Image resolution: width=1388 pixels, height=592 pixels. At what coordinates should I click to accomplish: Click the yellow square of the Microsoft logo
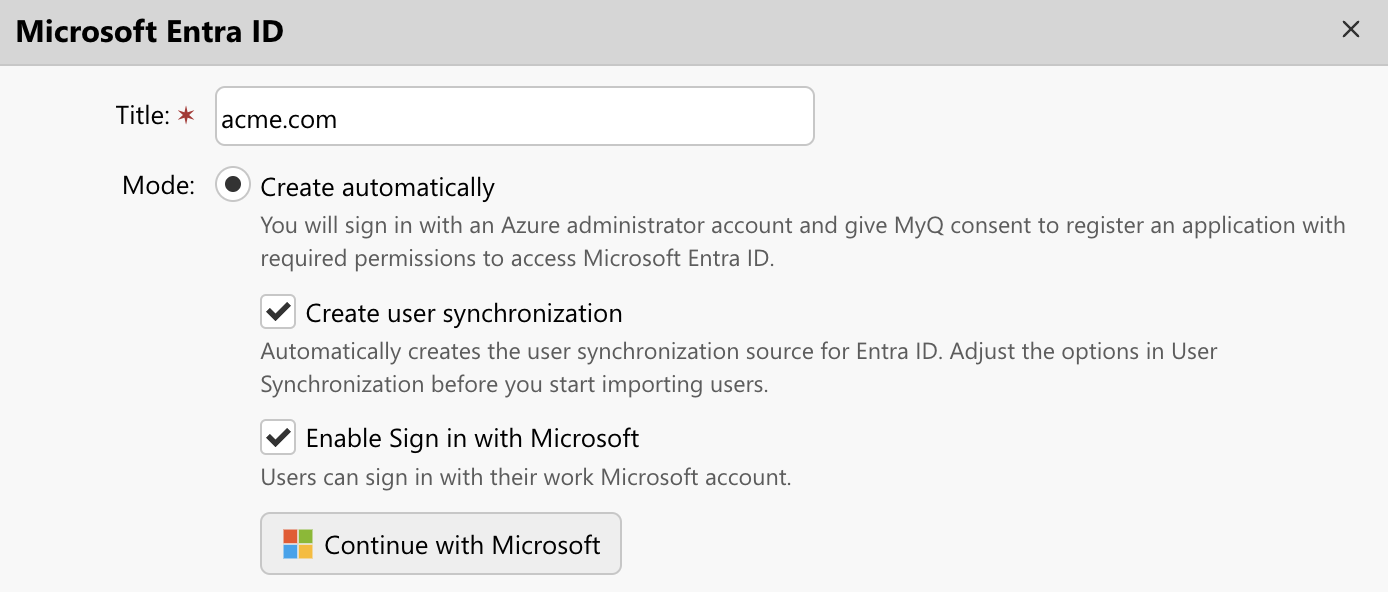[x=305, y=551]
